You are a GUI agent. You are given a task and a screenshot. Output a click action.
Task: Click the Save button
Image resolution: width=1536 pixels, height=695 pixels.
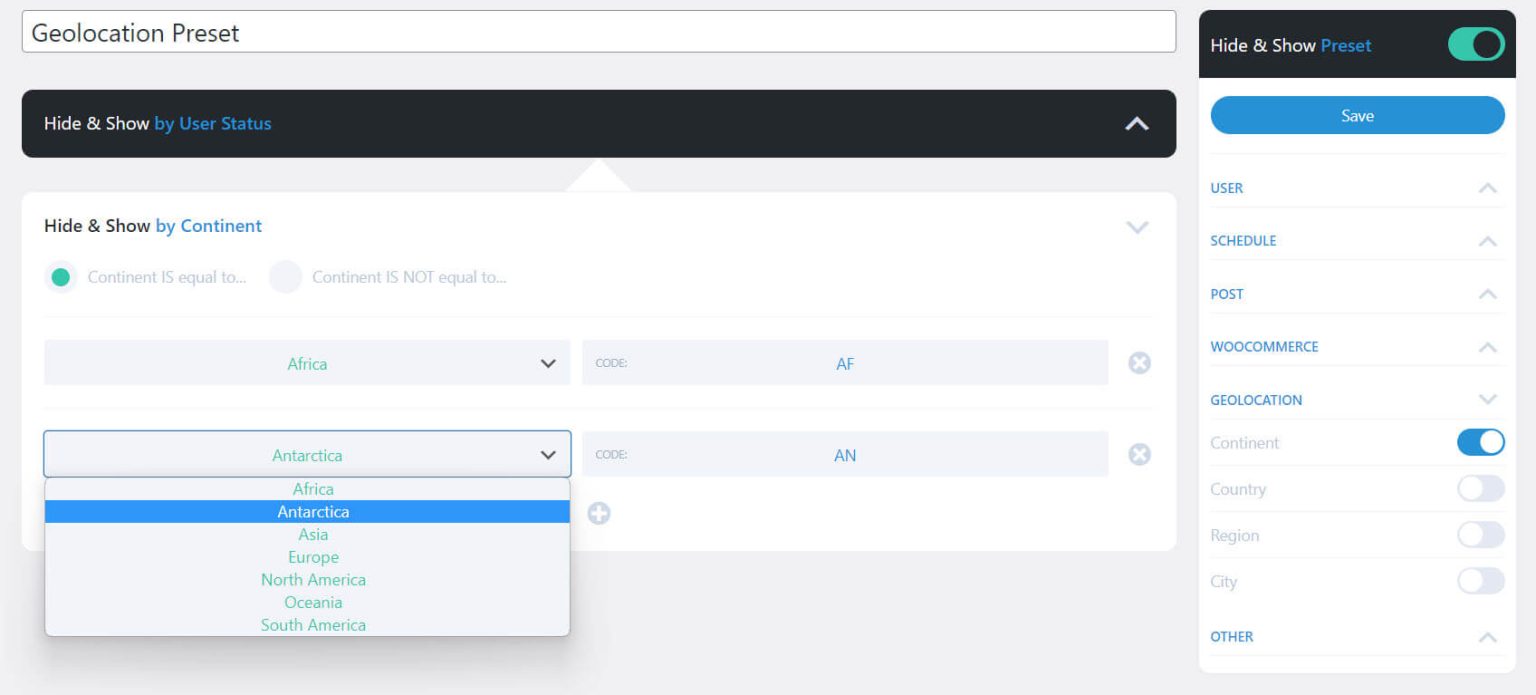(1356, 115)
